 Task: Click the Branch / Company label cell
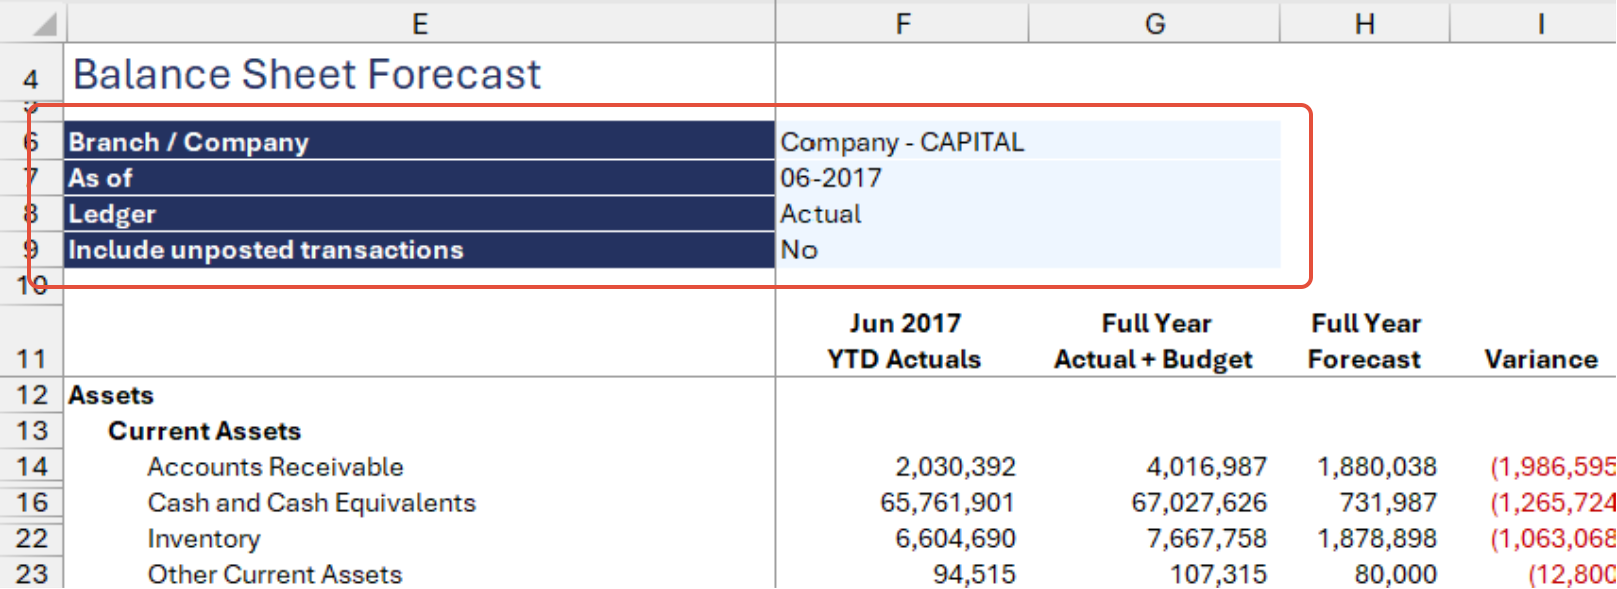pos(420,142)
